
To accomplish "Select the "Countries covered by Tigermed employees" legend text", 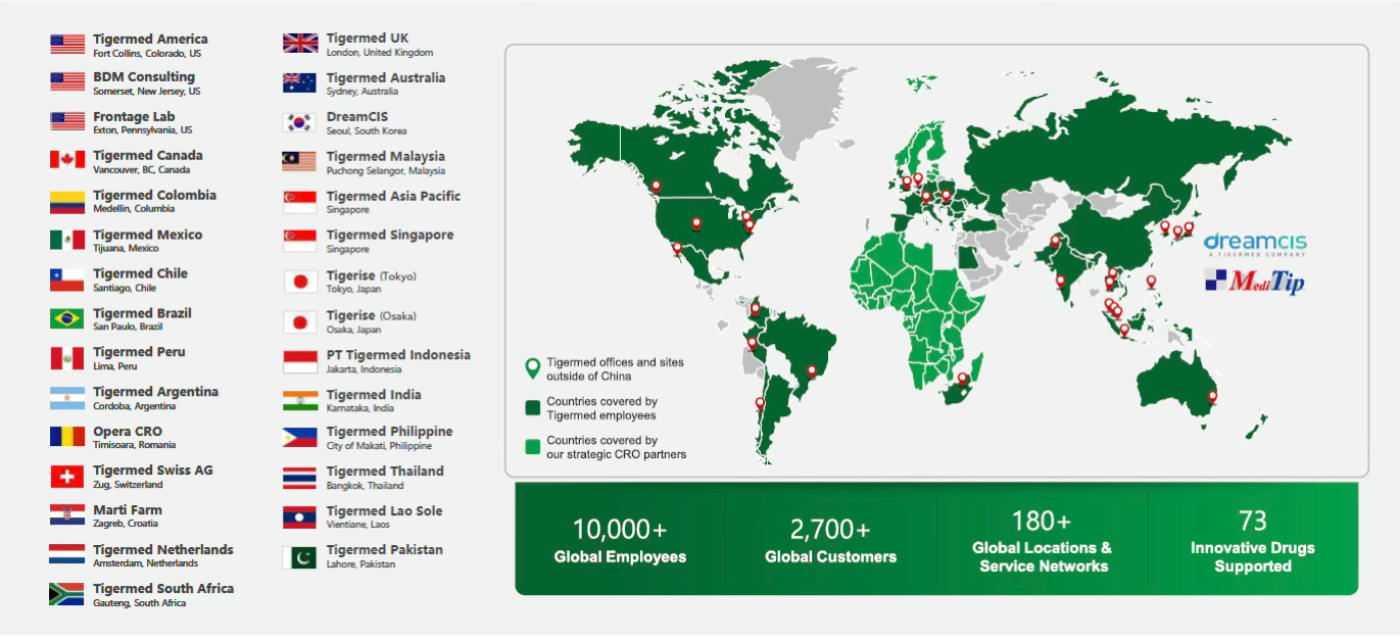I will (602, 408).
